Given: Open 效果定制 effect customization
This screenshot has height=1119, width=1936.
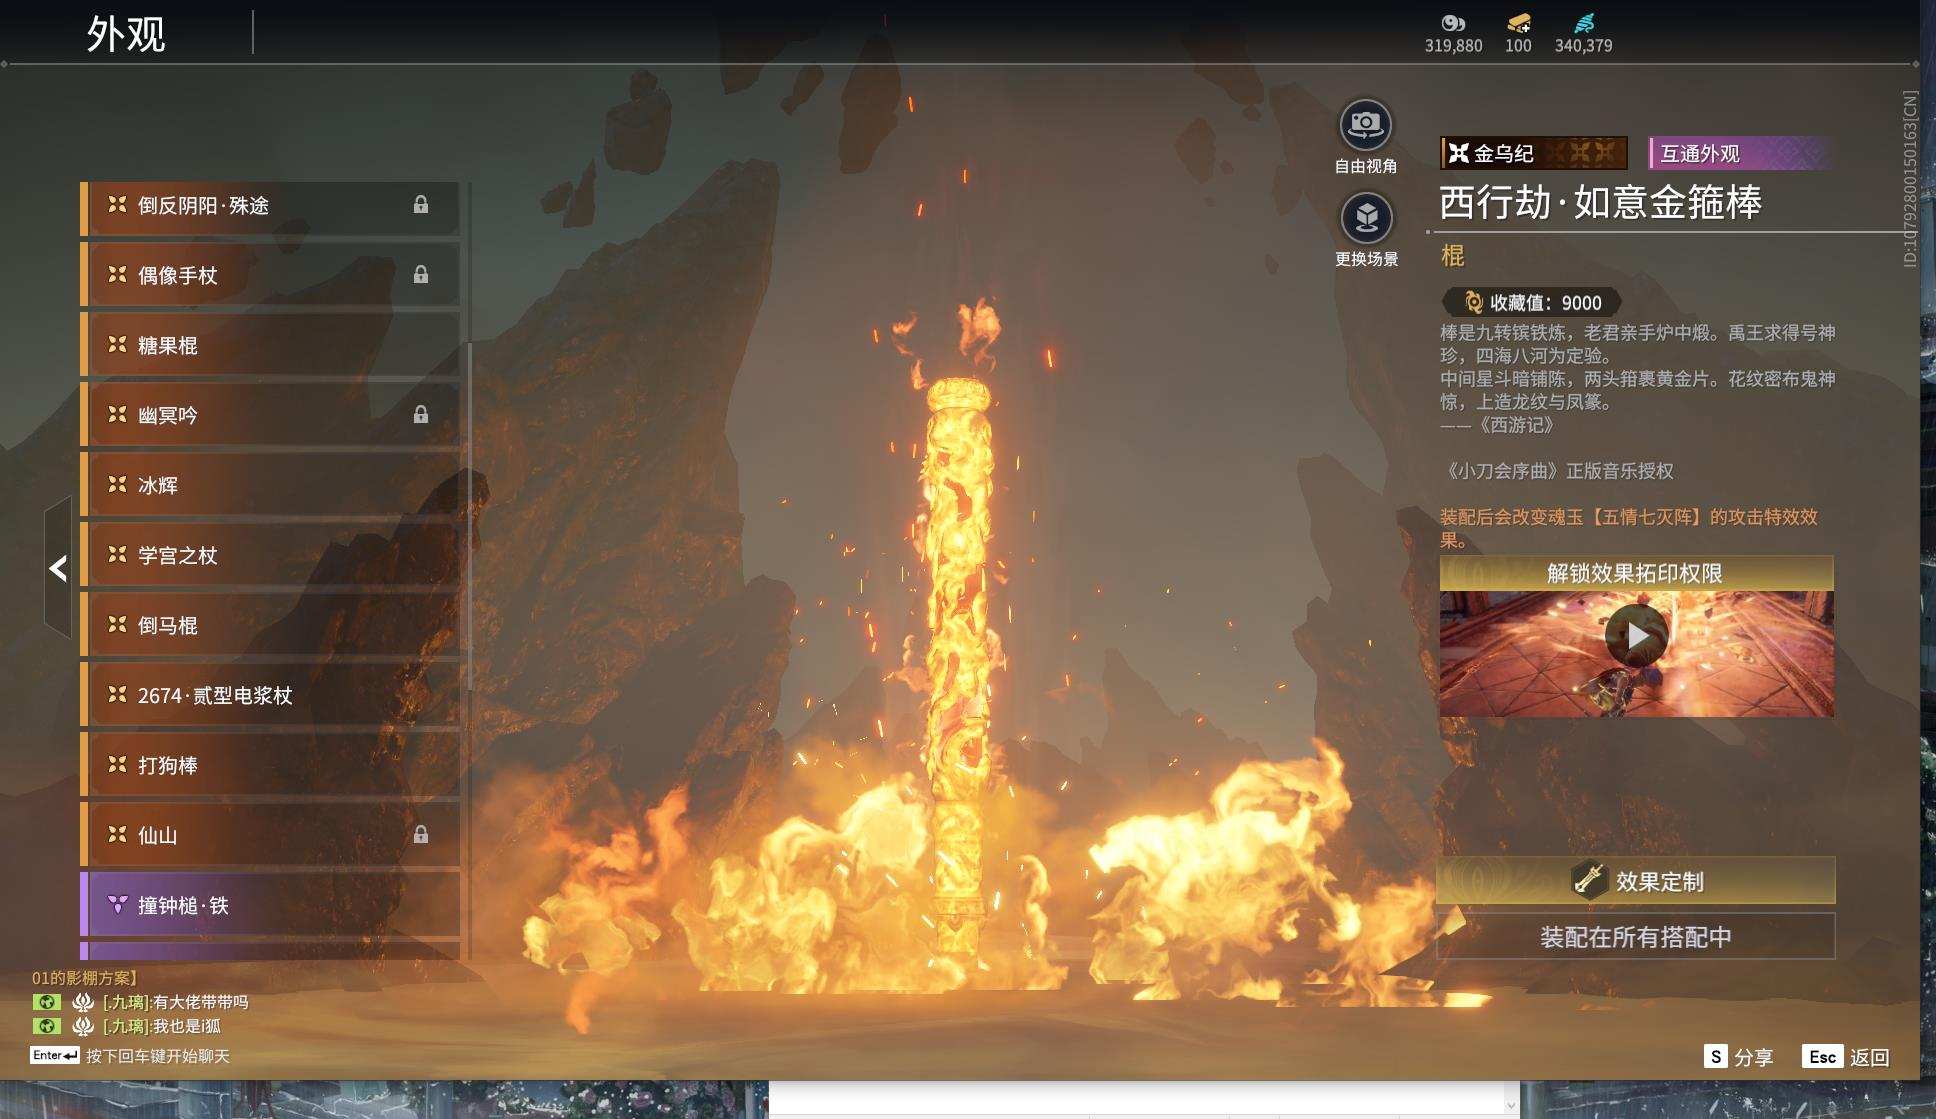Looking at the screenshot, I should (x=1636, y=881).
